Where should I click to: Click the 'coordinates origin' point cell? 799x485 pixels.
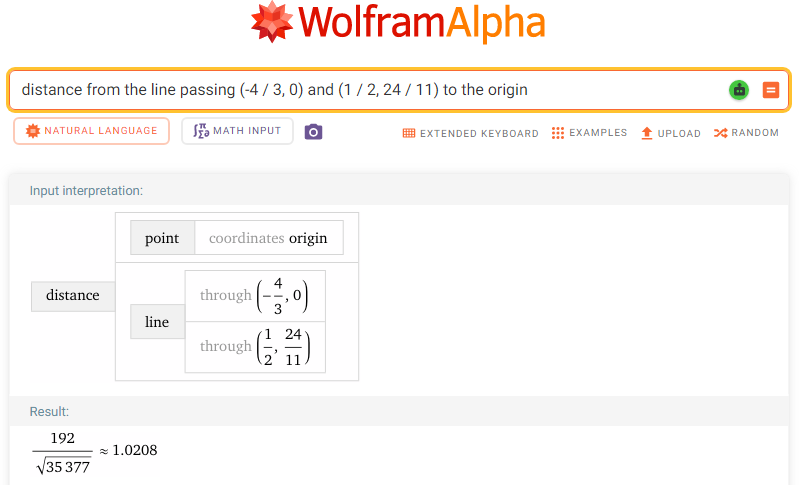tap(269, 238)
